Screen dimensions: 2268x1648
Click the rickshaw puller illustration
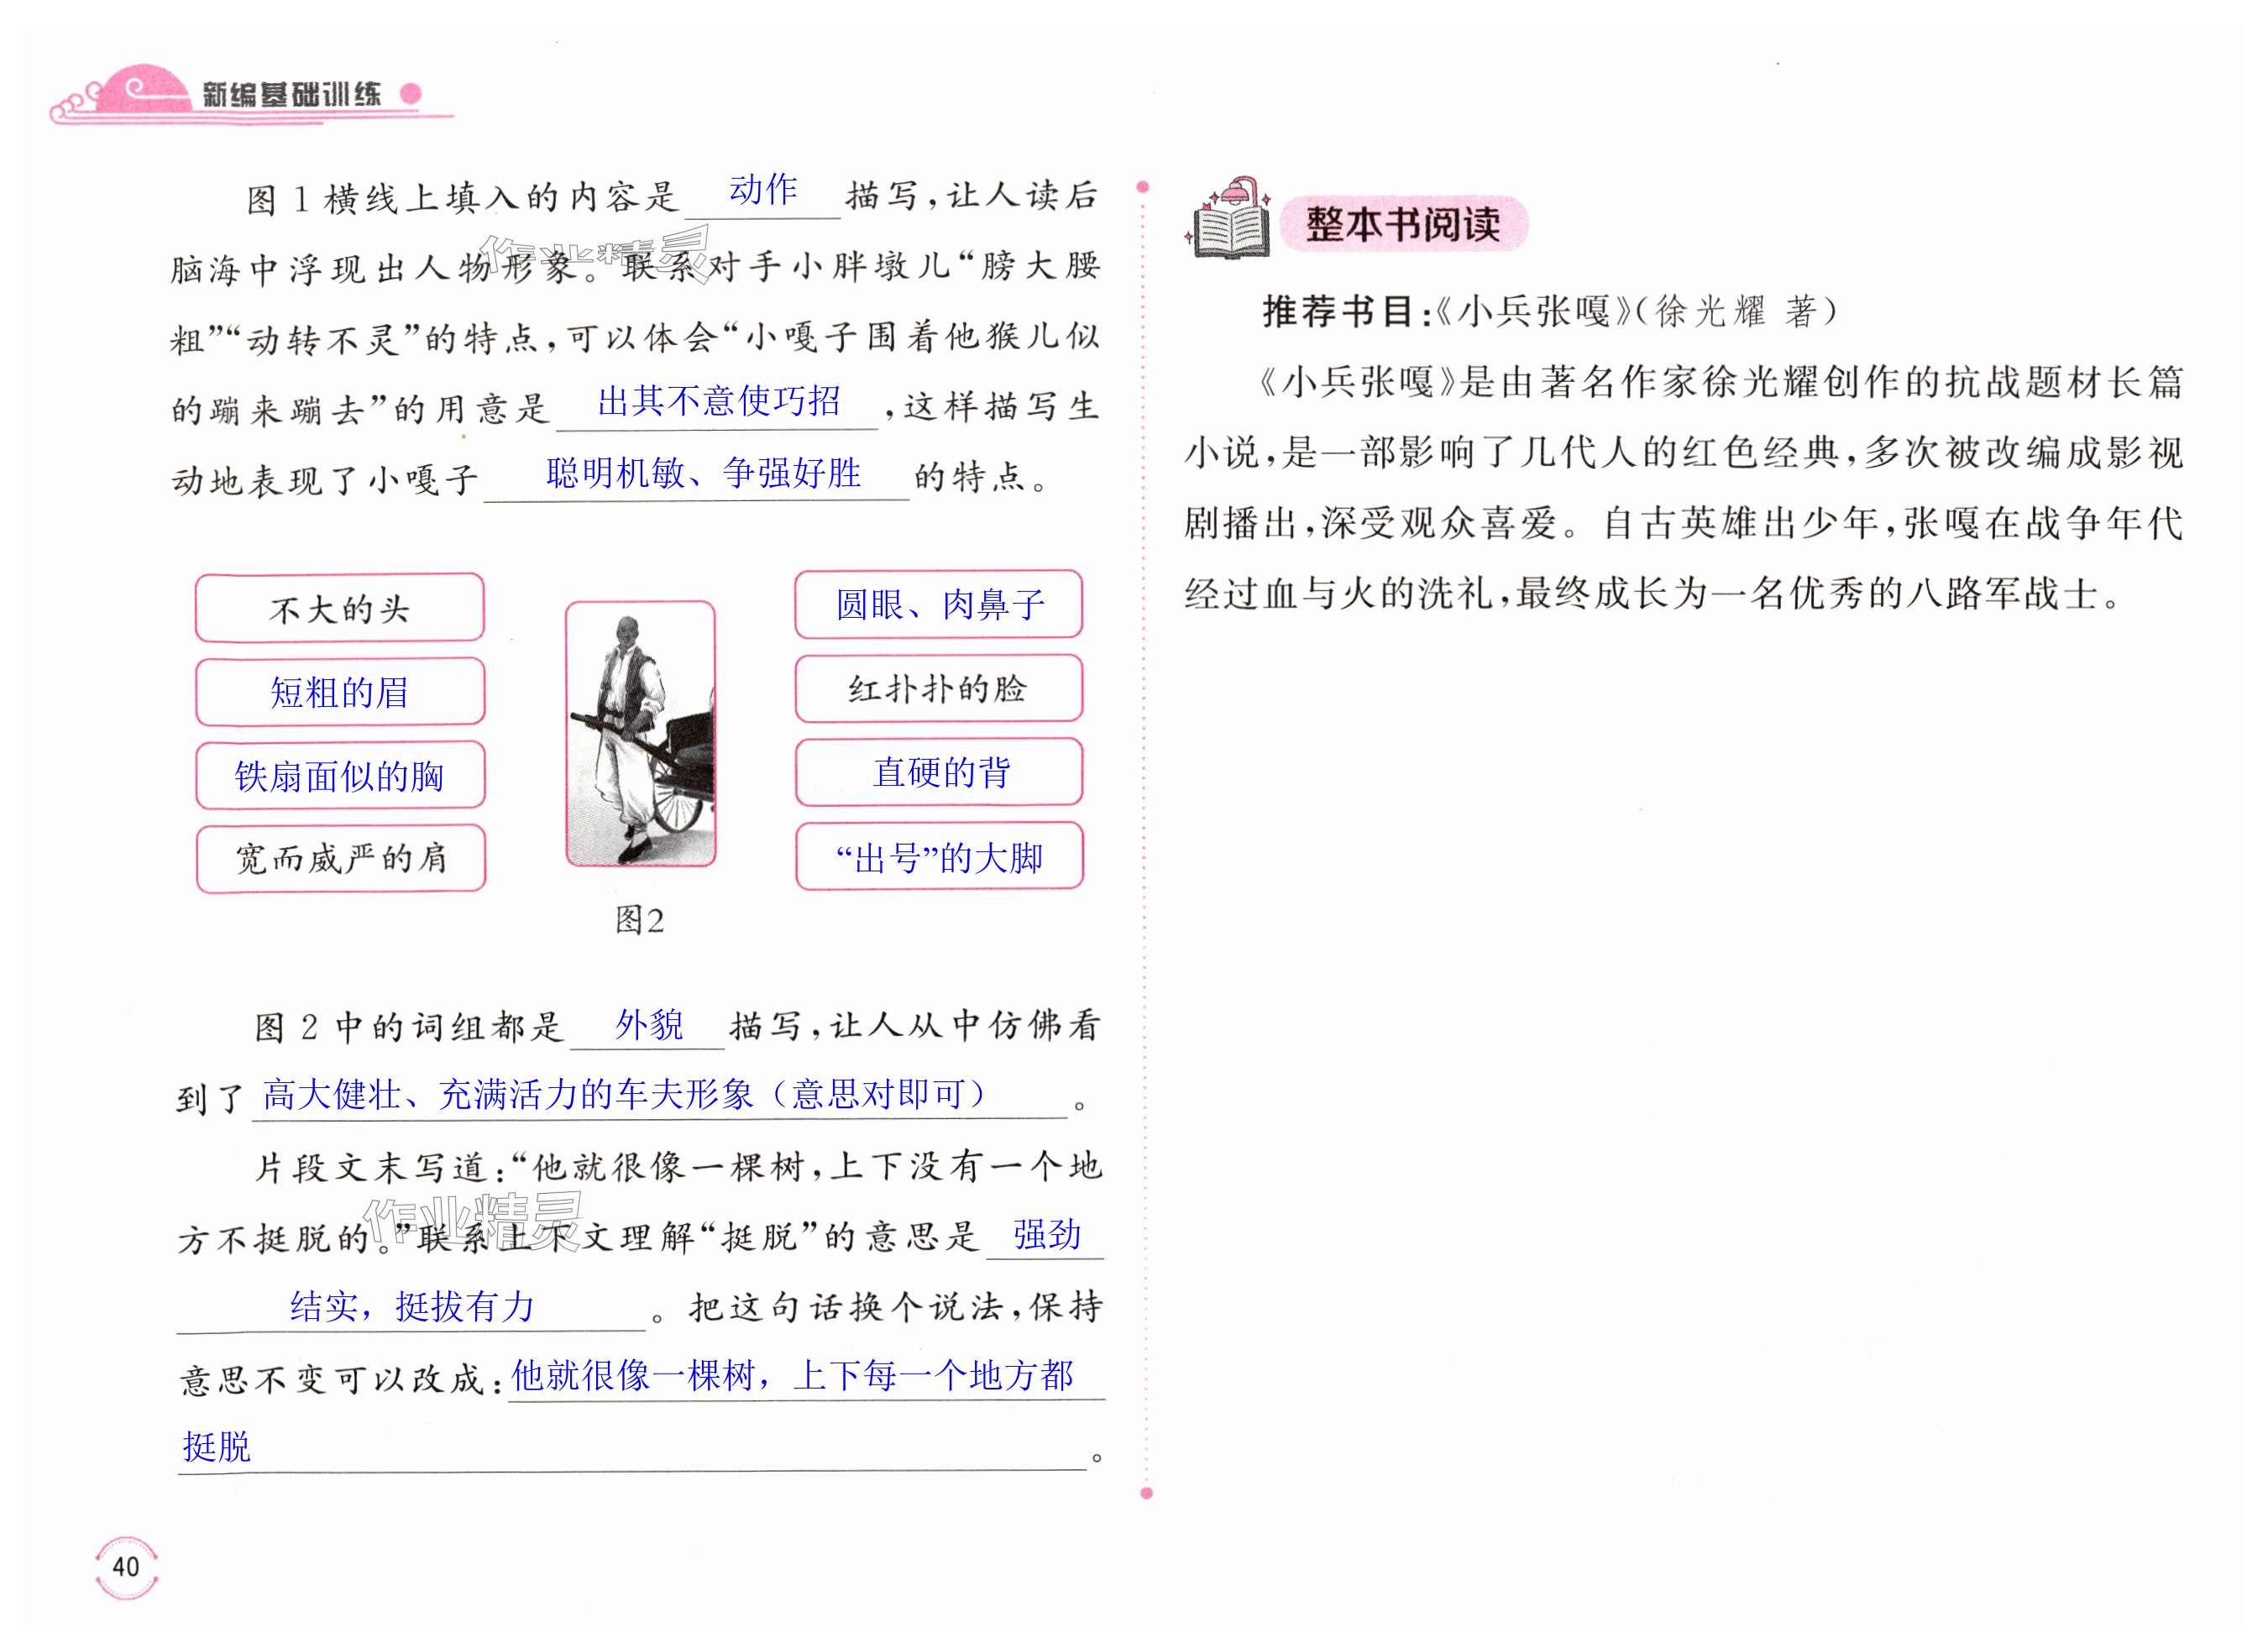click(640, 733)
